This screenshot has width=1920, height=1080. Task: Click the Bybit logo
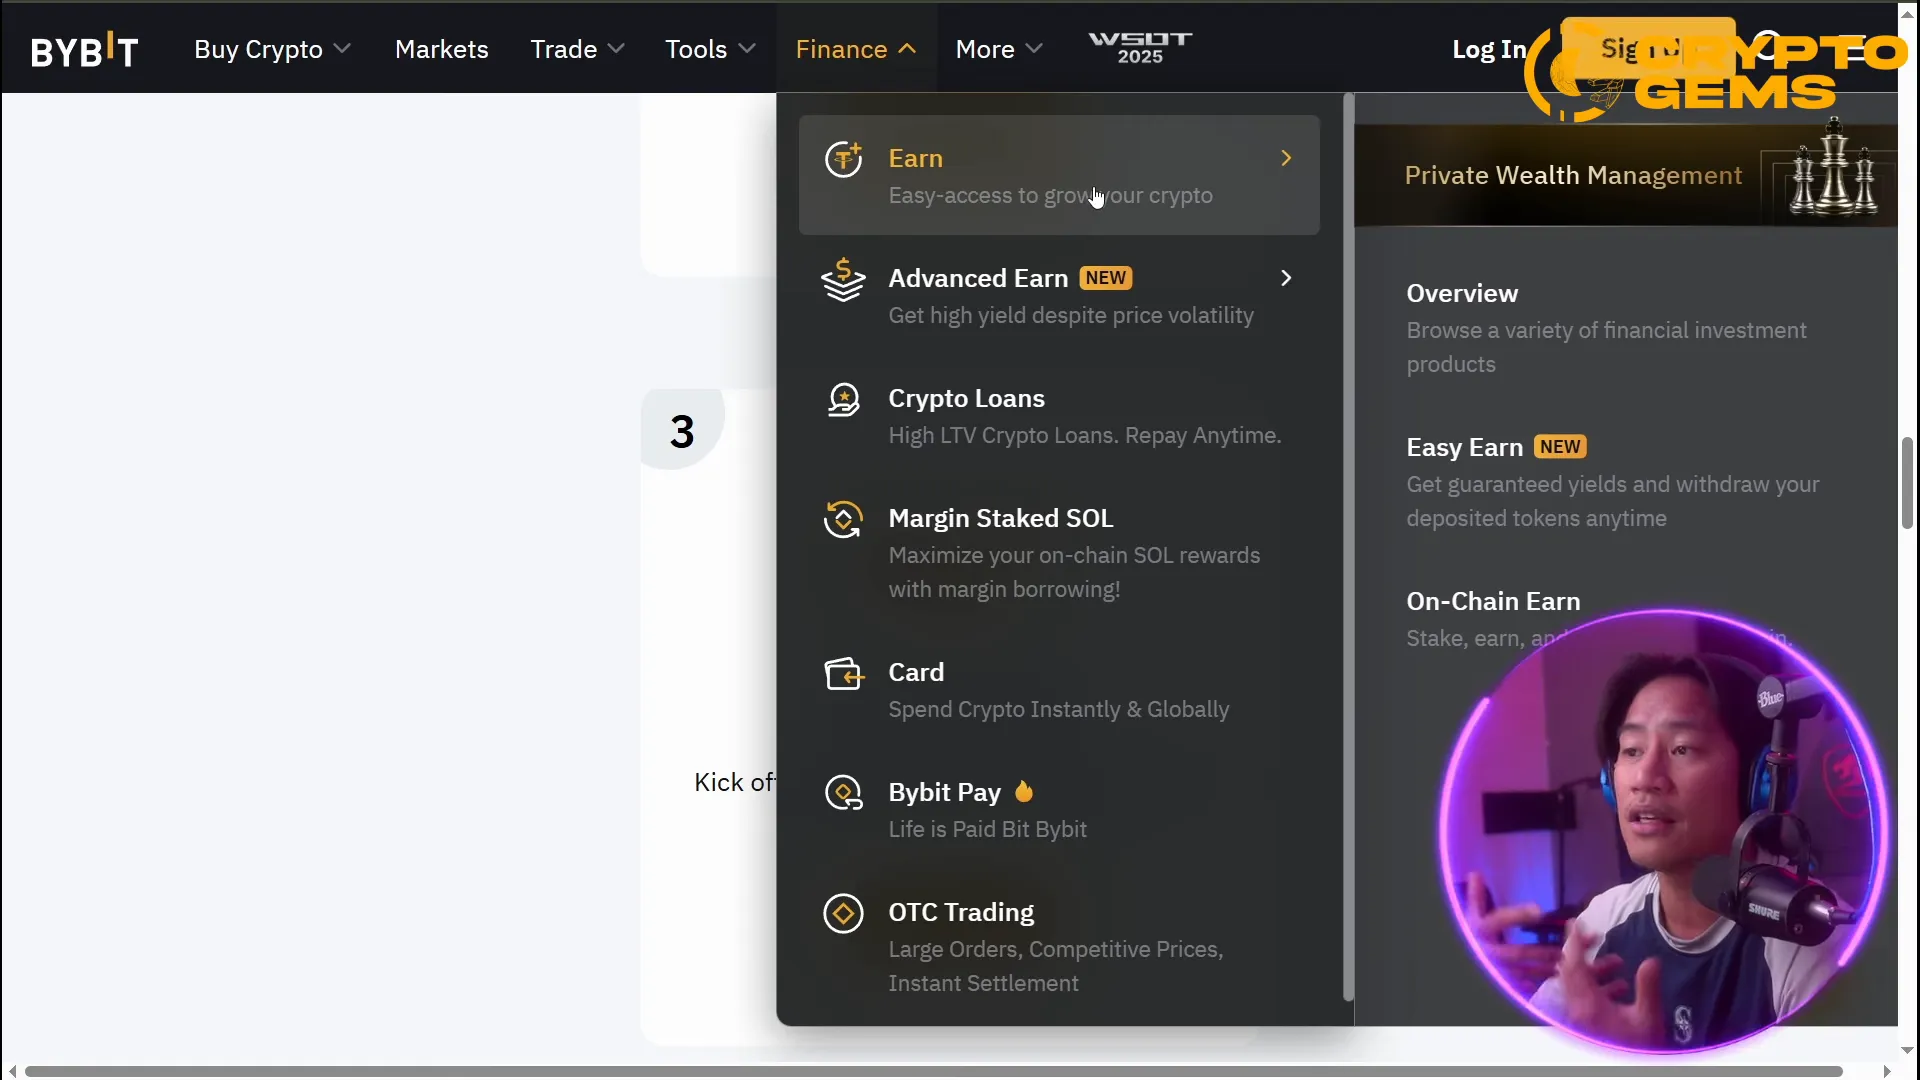pos(84,50)
